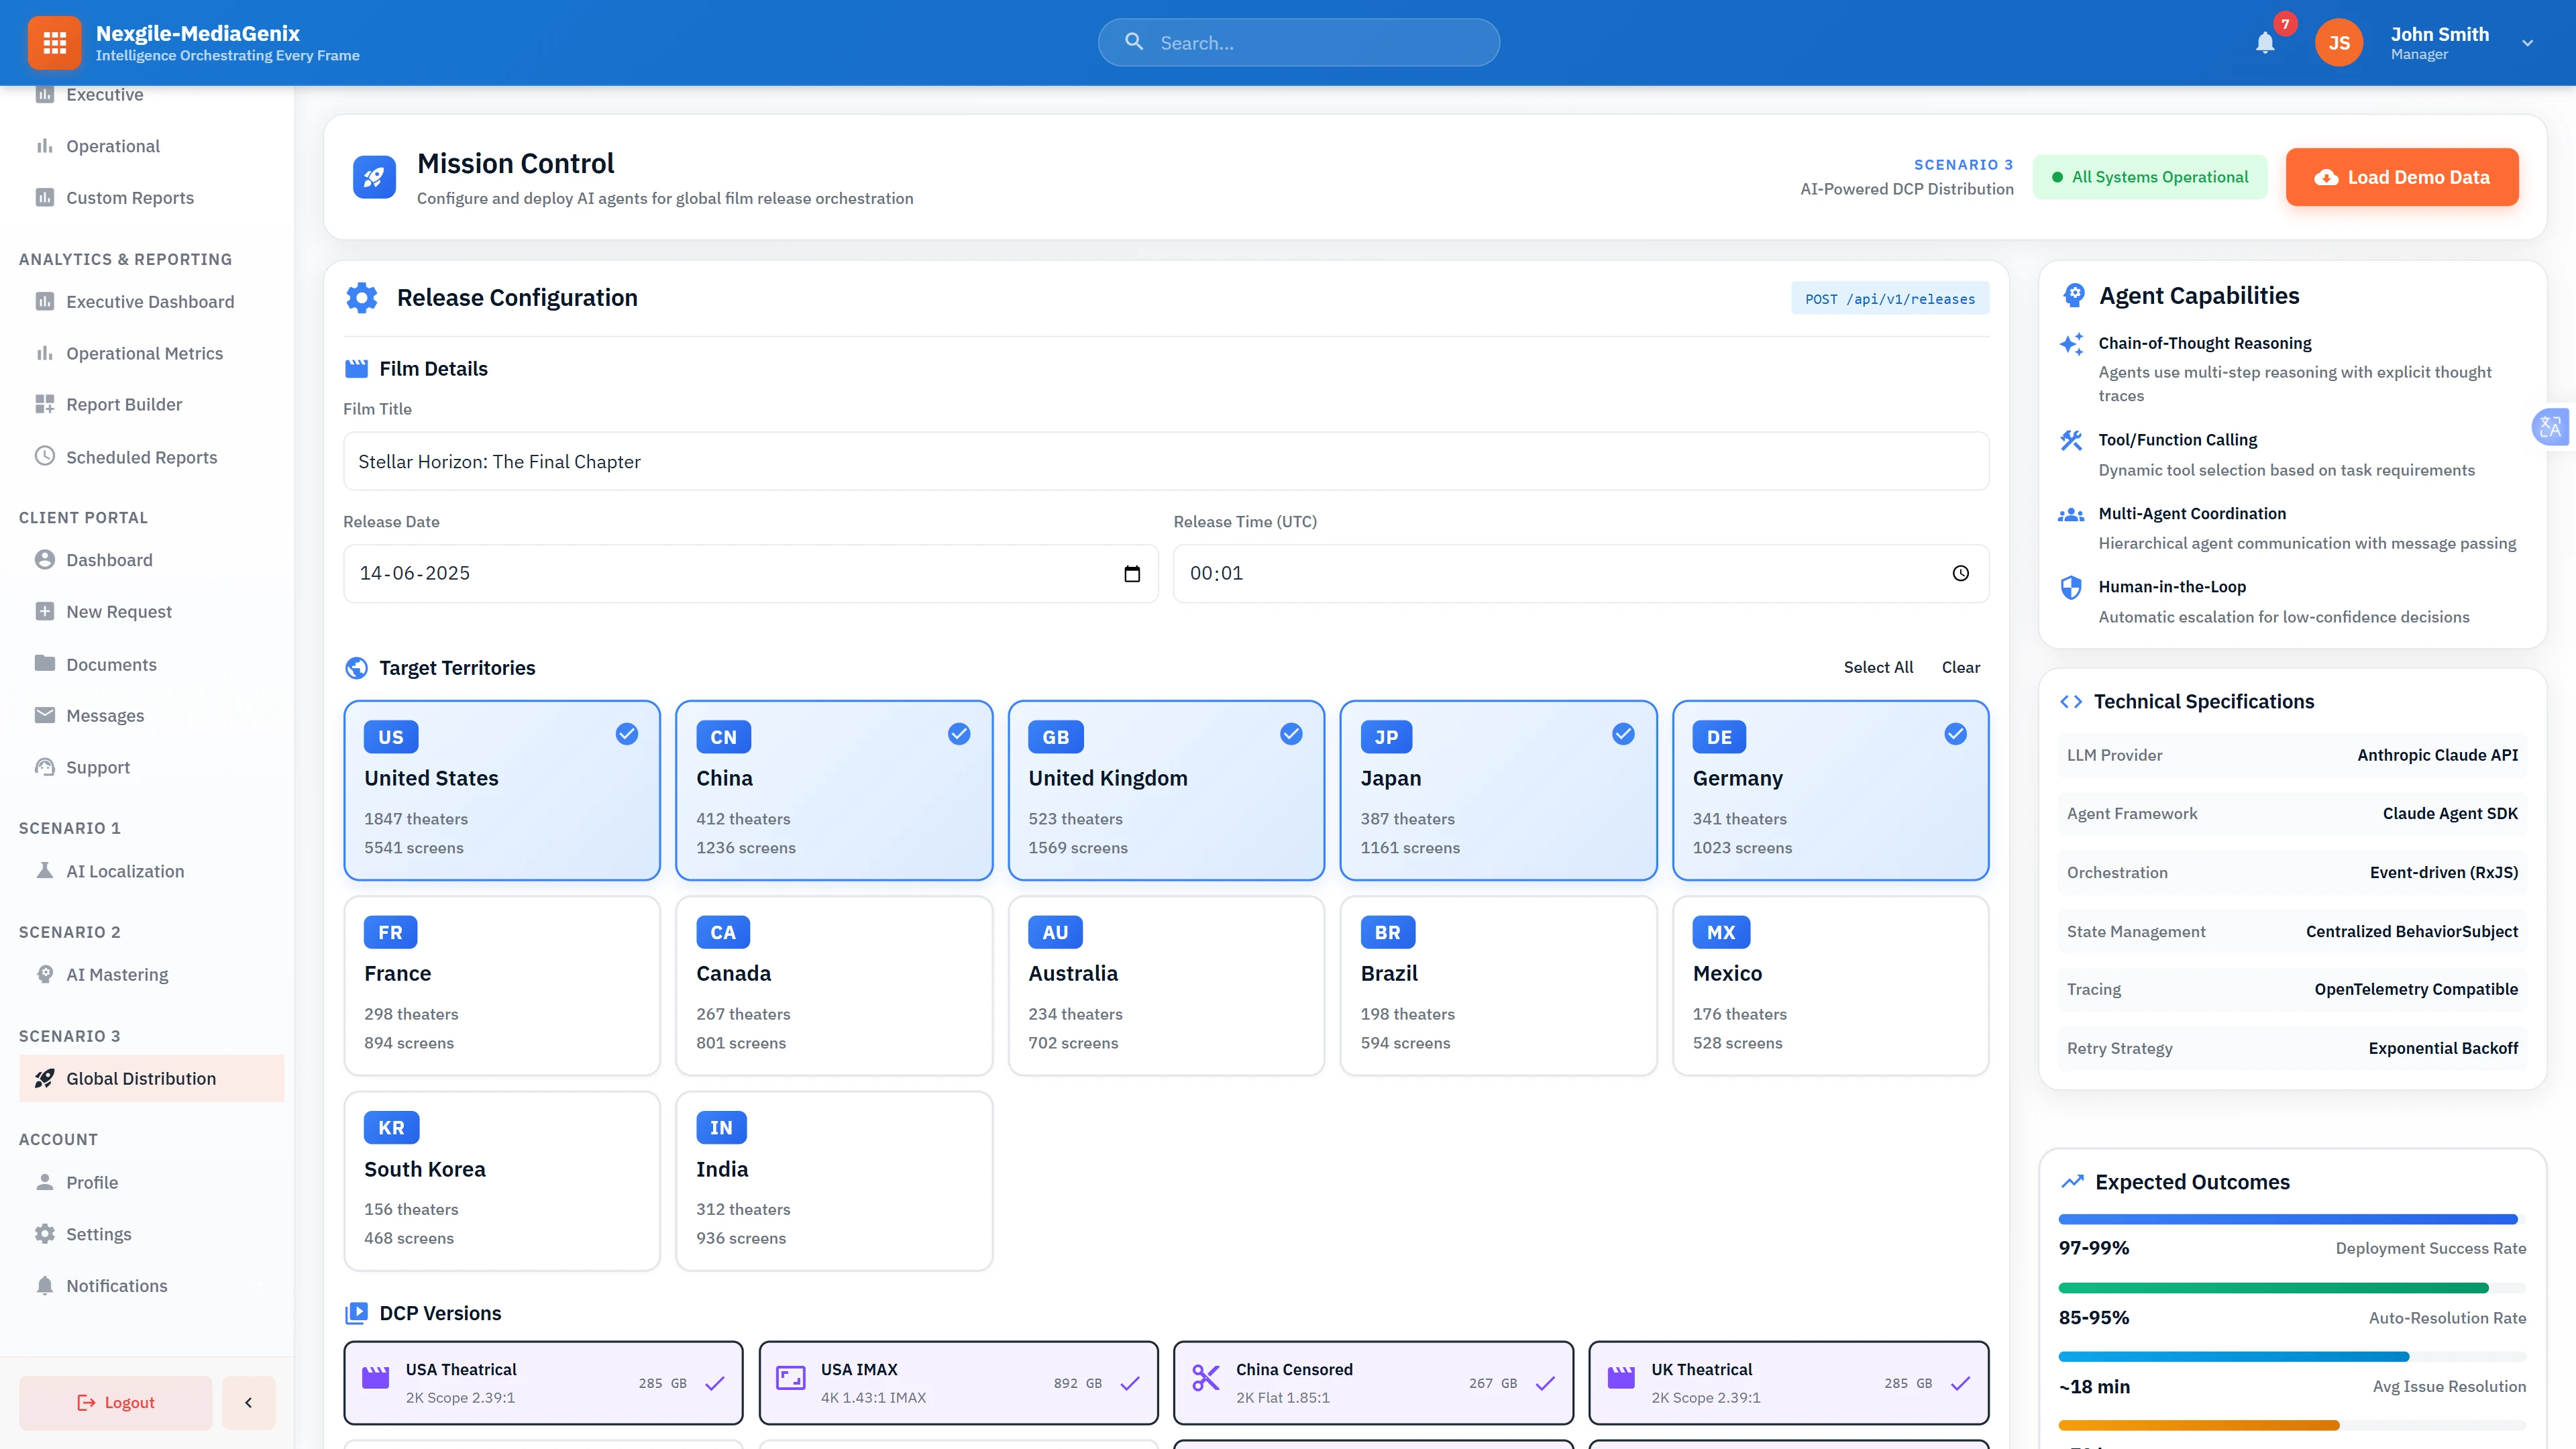
Task: Expand the John Smith profile menu chevron
Action: click(2528, 42)
